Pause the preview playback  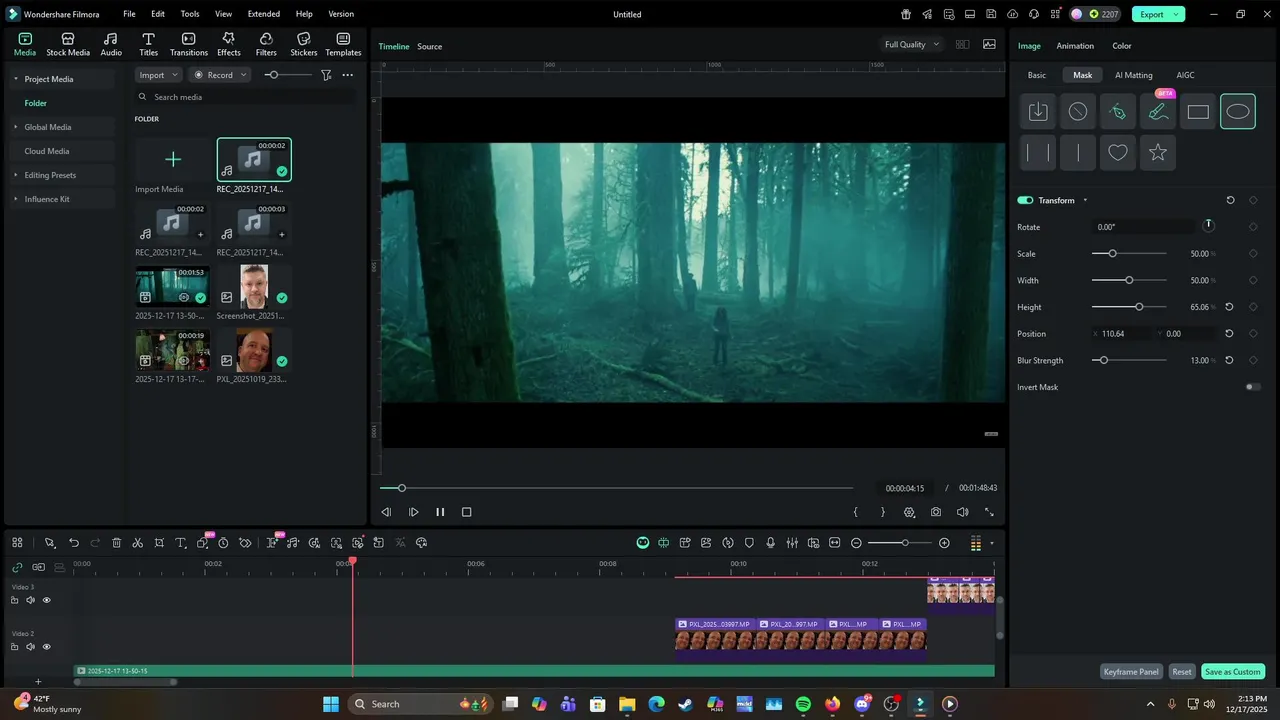coord(440,512)
